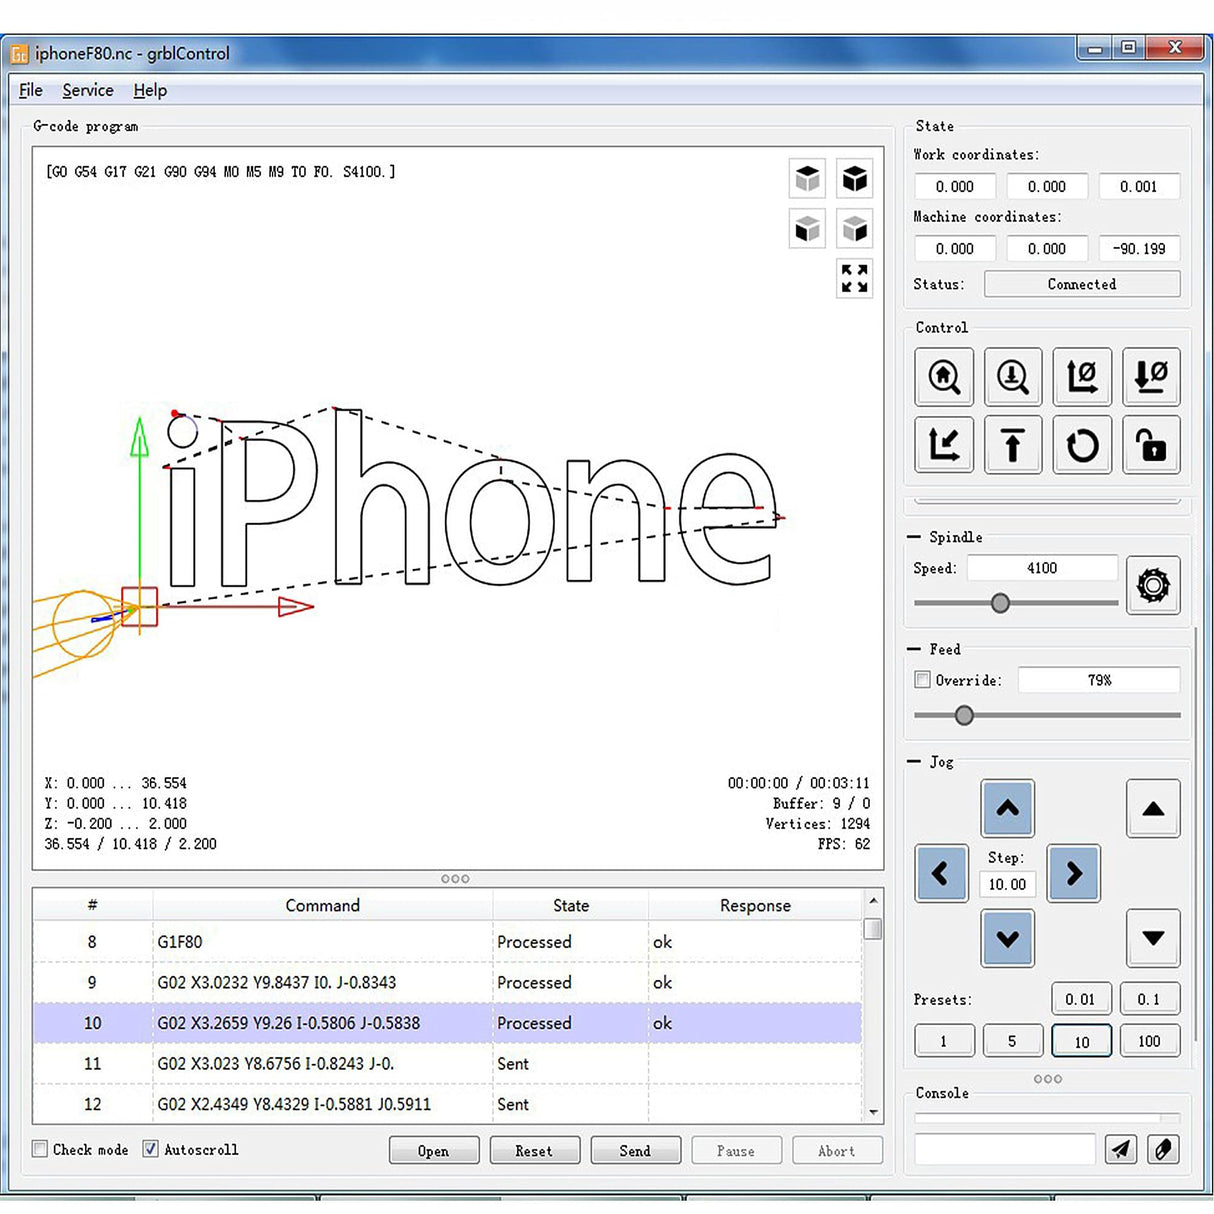Send the console command with paper-plane icon
The image size is (1214, 1214).
click(x=1121, y=1149)
